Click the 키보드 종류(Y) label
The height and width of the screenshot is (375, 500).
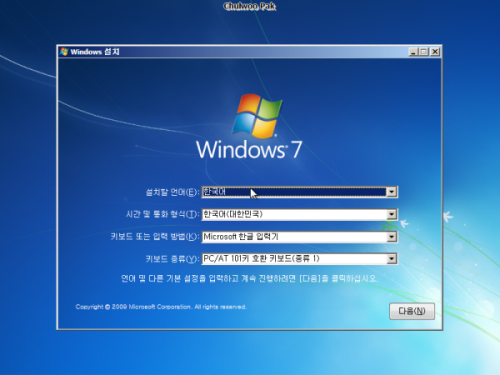click(172, 259)
